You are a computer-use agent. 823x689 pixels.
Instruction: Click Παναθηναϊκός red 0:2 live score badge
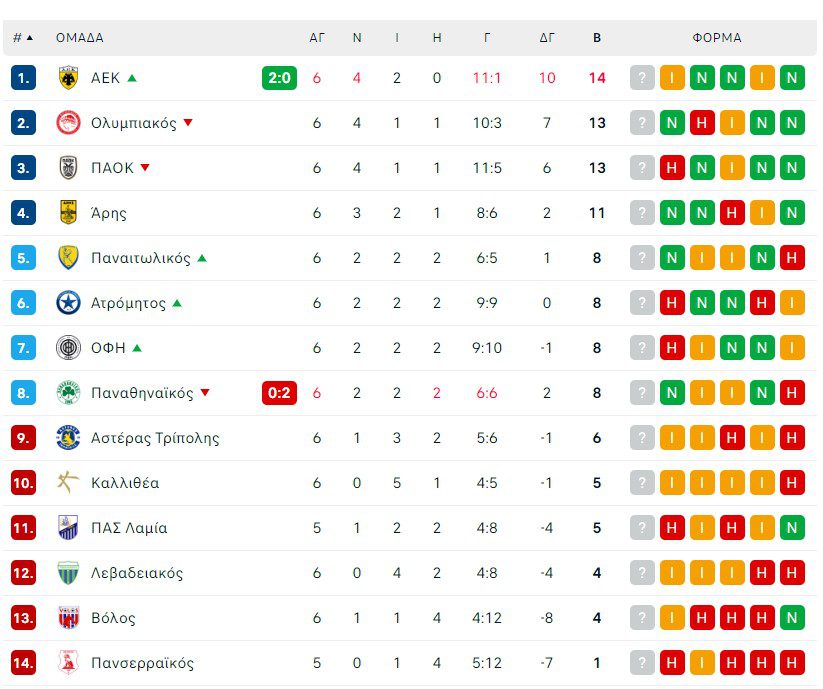click(279, 393)
